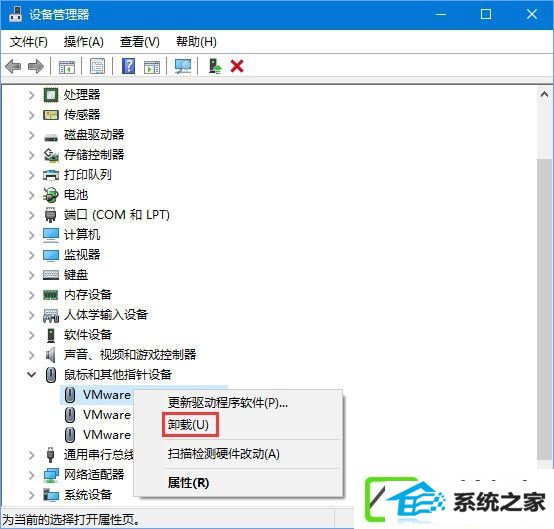Expand the 处理器 category
554x529 pixels.
pos(31,95)
